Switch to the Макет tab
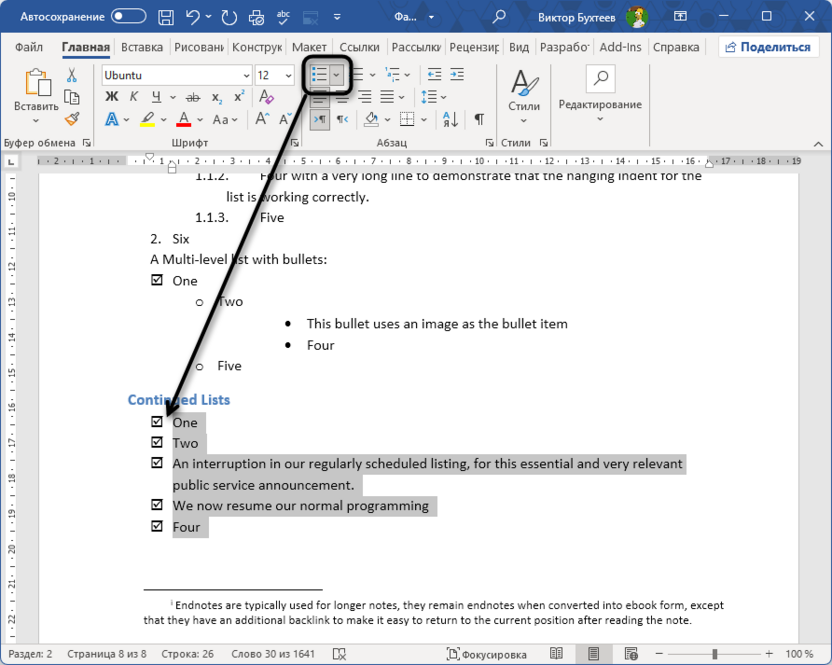 click(x=309, y=47)
